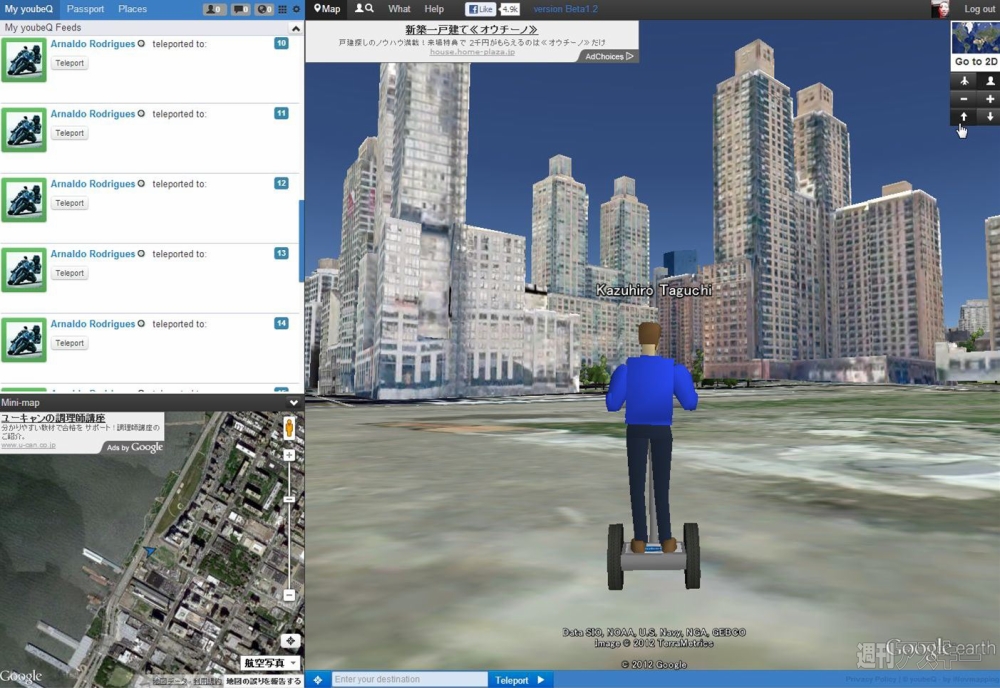The width and height of the screenshot is (1000, 688).
Task: Open the What menu item
Action: (399, 9)
